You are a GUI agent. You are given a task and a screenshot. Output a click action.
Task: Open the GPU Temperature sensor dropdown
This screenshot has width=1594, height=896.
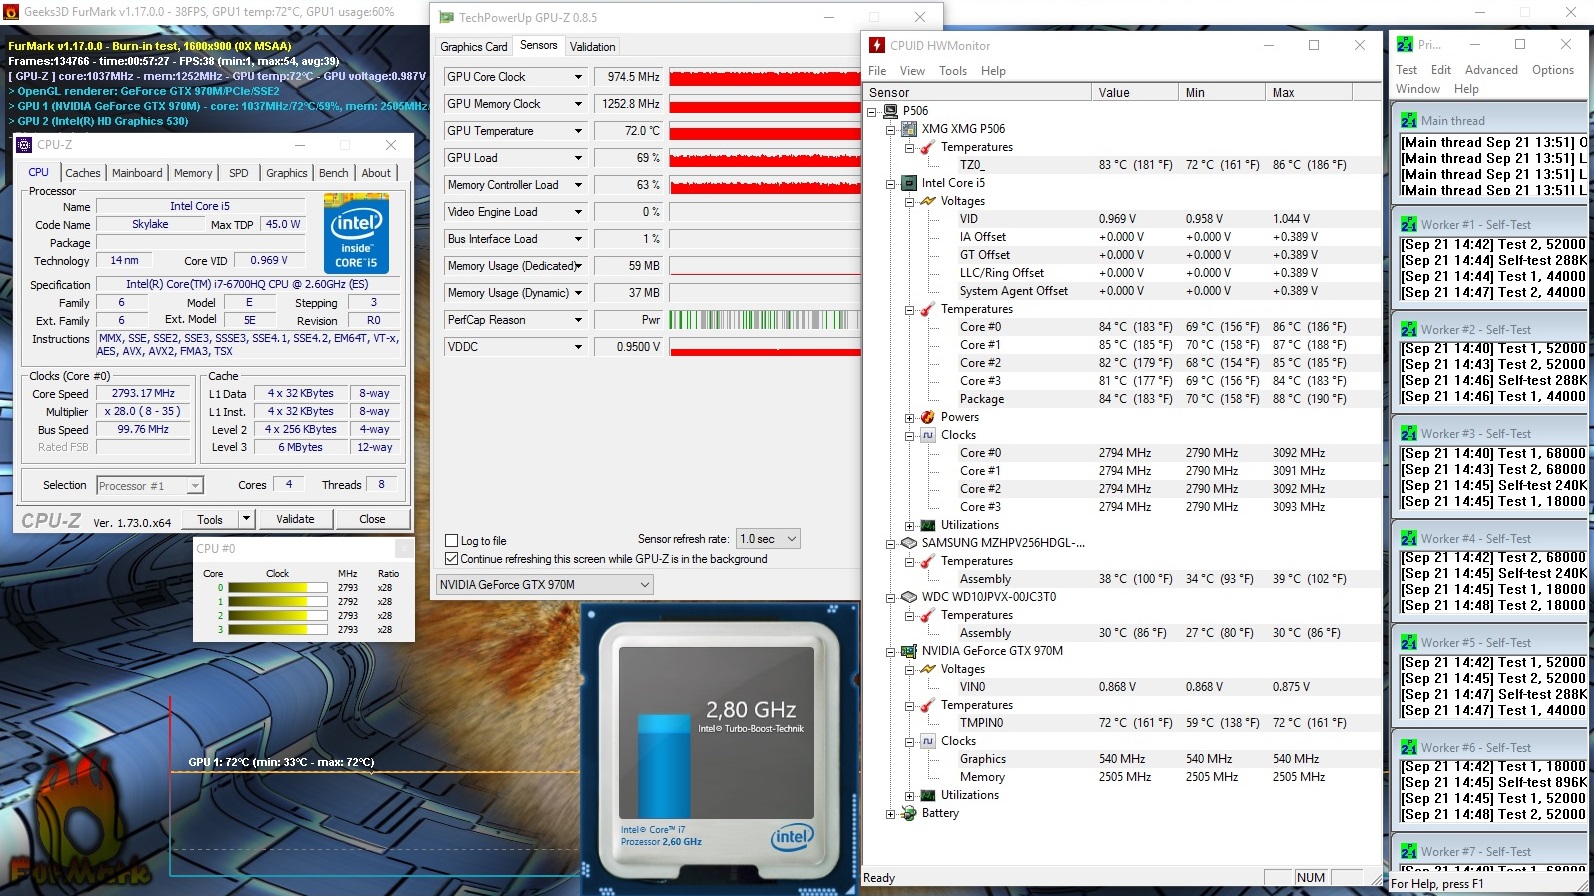tap(578, 131)
